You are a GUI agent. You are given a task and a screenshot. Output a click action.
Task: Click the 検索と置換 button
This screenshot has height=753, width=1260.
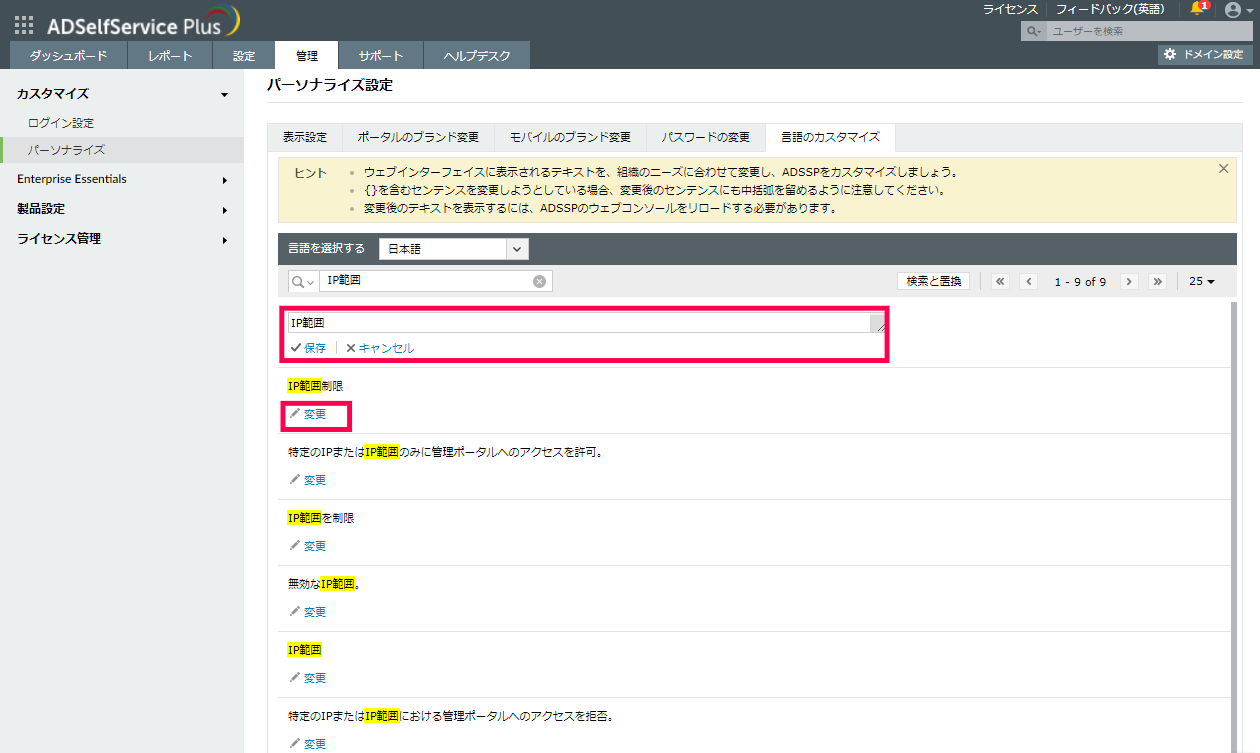coord(933,282)
